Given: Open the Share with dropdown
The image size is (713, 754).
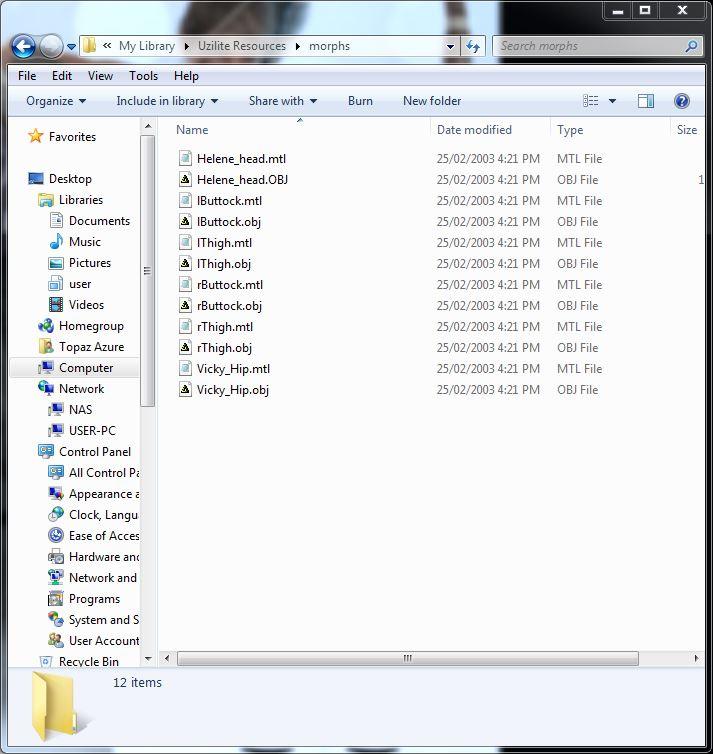Looking at the screenshot, I should 283,101.
